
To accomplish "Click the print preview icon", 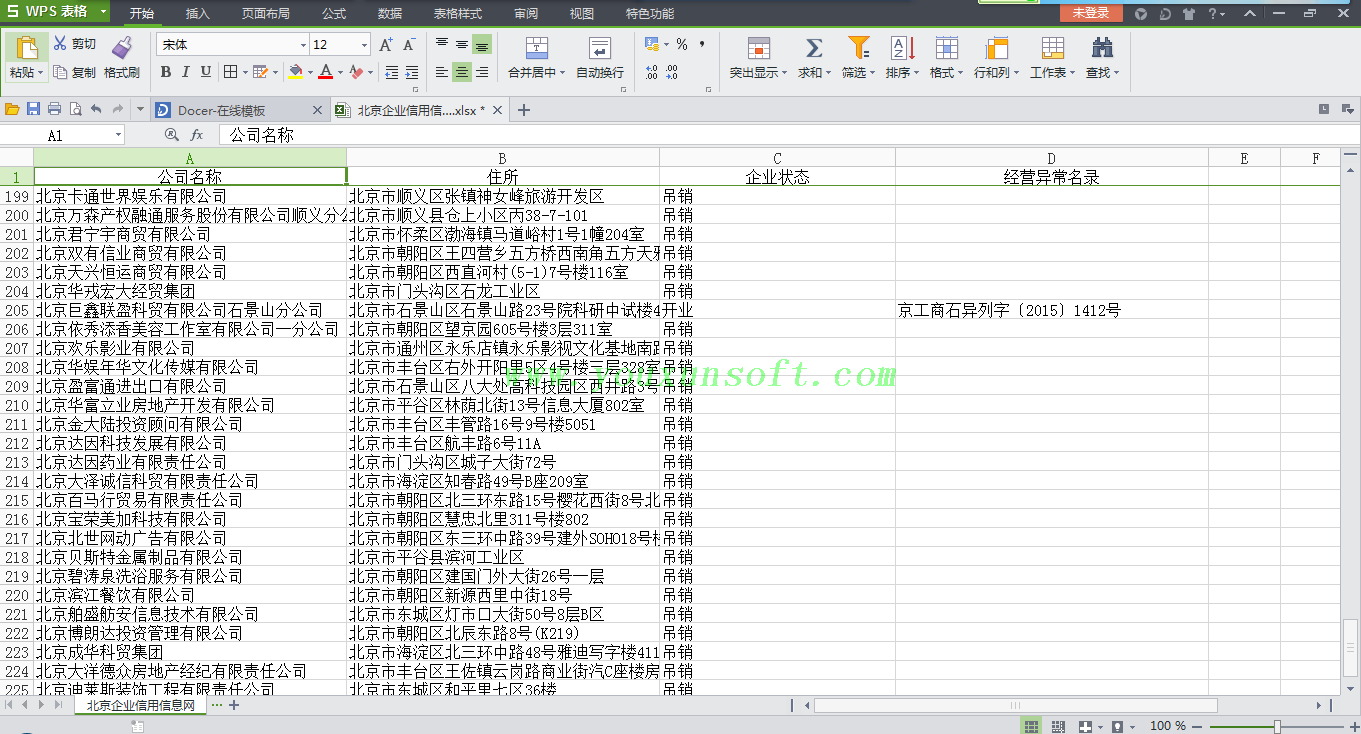I will 74,109.
